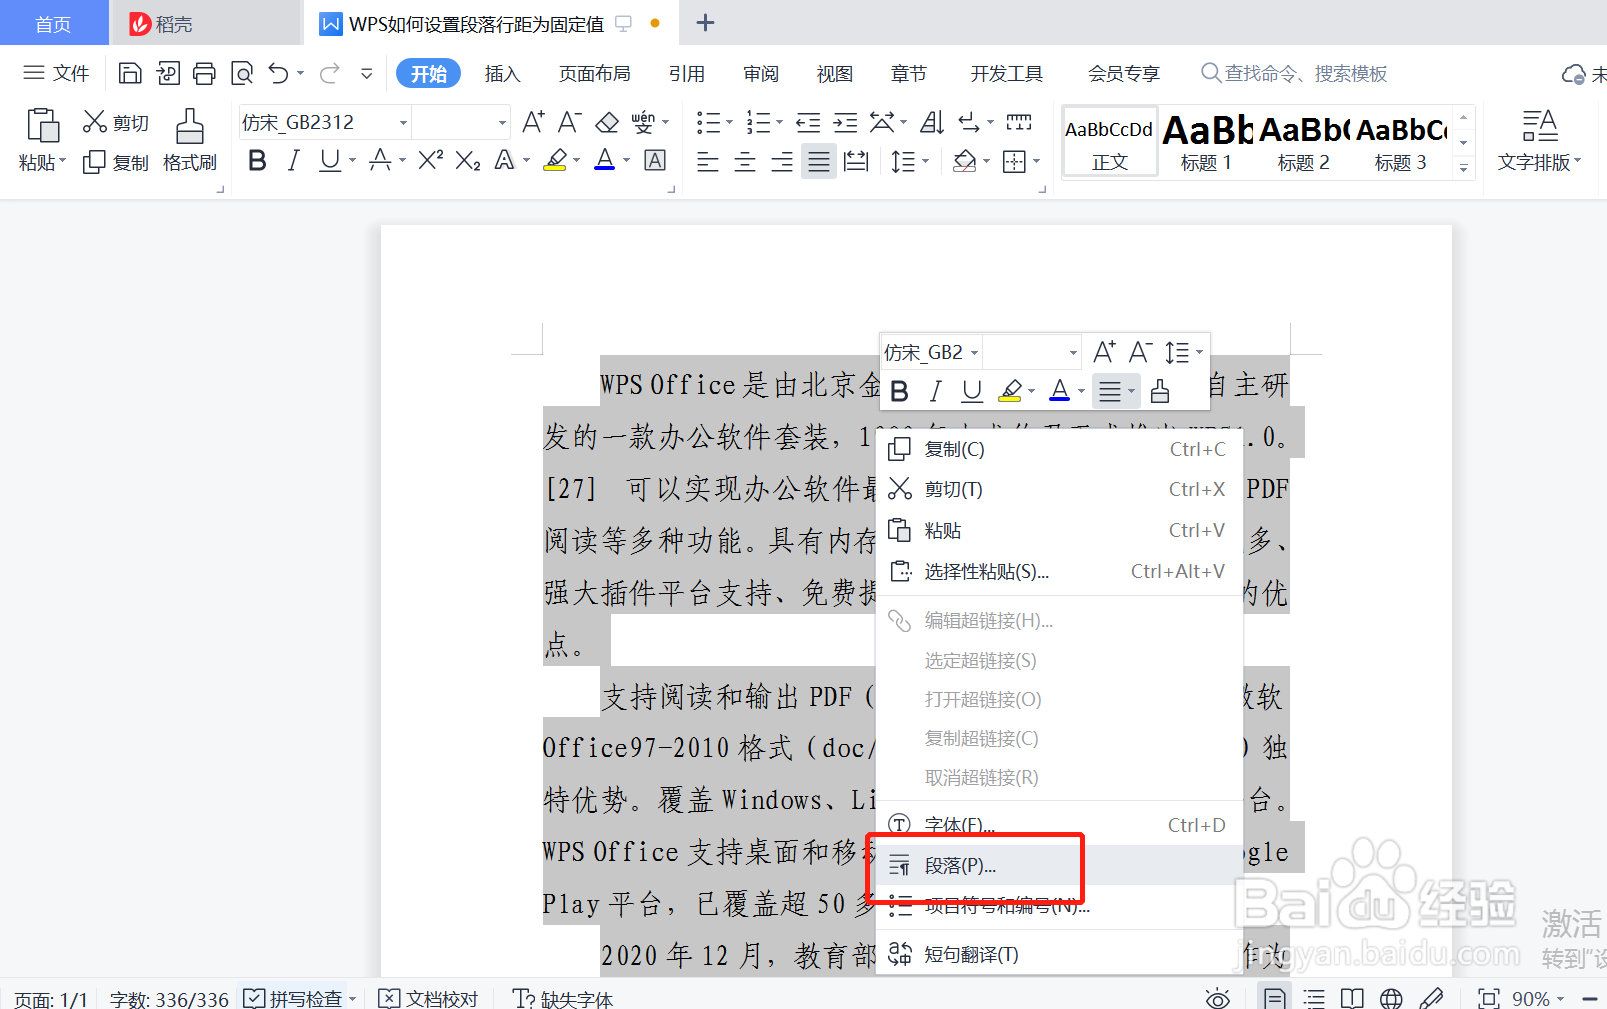Open line spacing dropdown in ribbon
The height and width of the screenshot is (1009, 1607).
(x=926, y=161)
